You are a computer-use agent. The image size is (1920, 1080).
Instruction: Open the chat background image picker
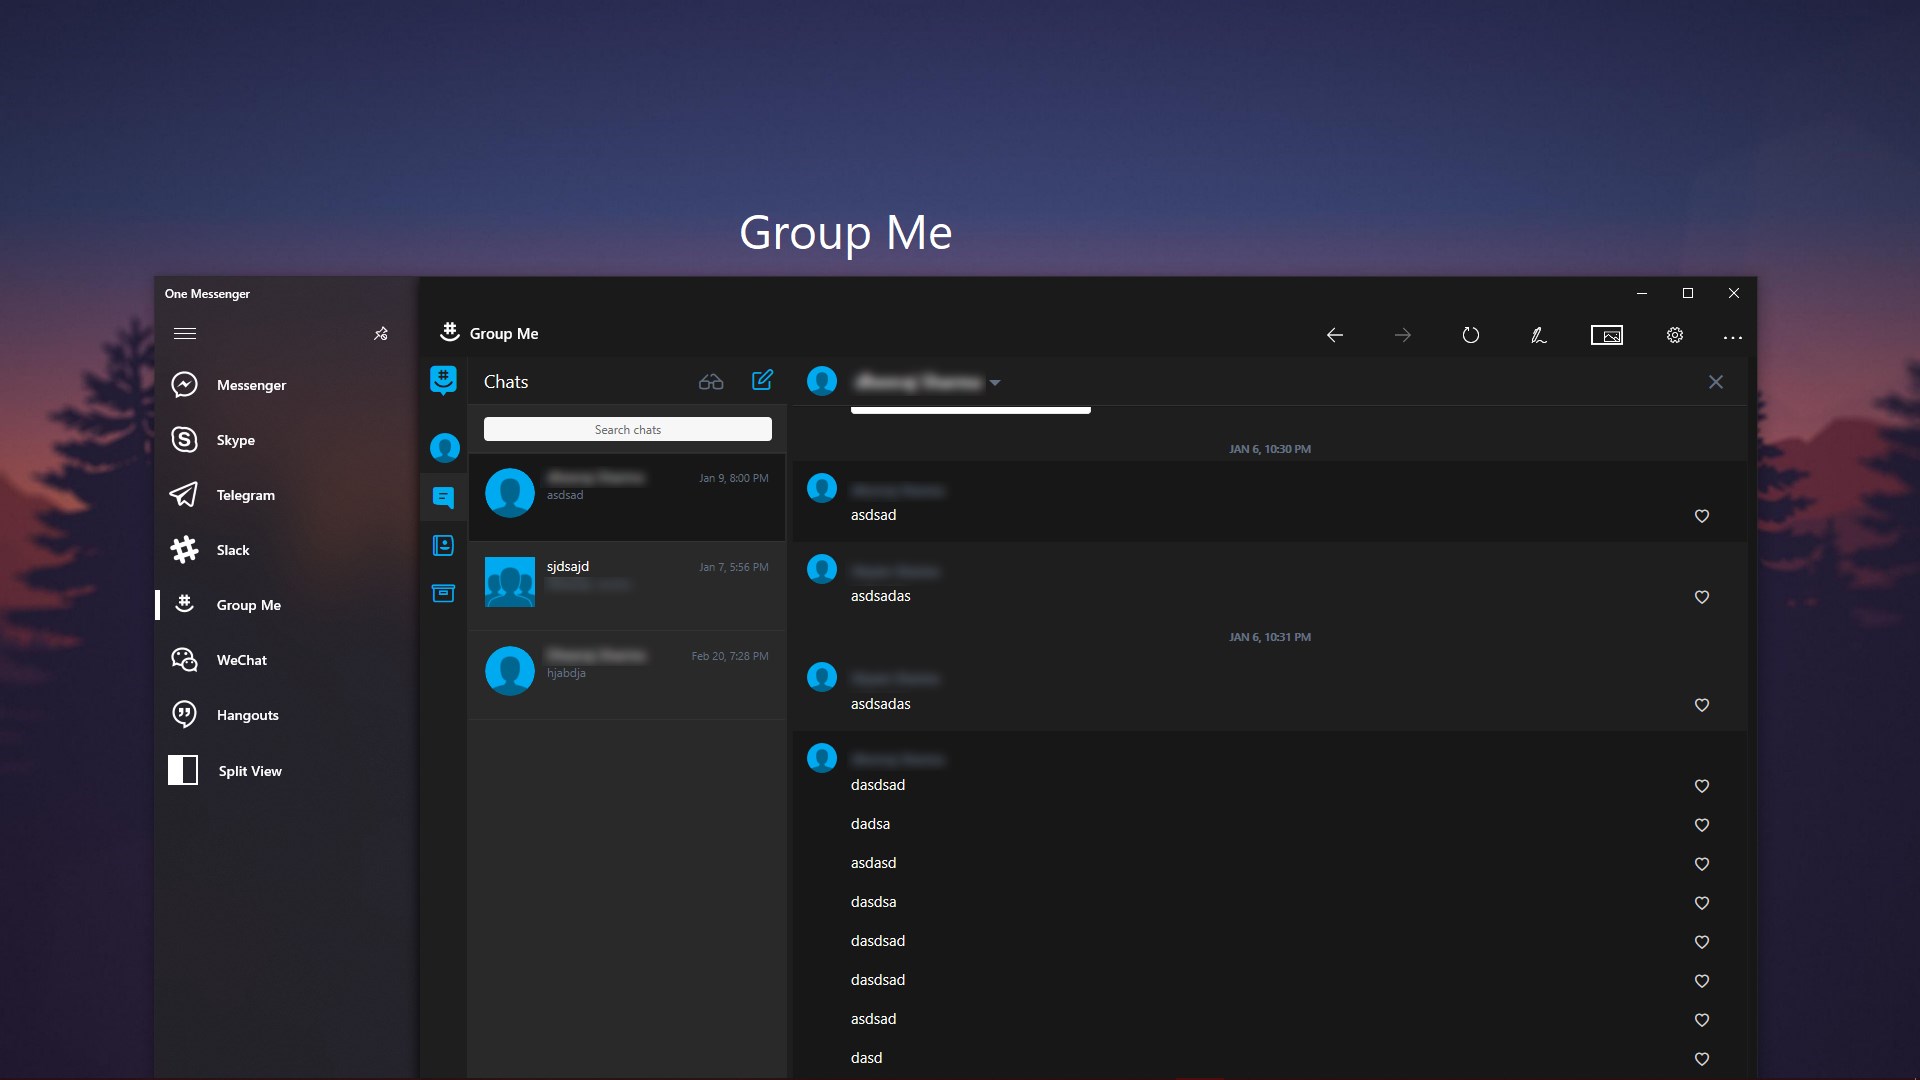[1608, 335]
